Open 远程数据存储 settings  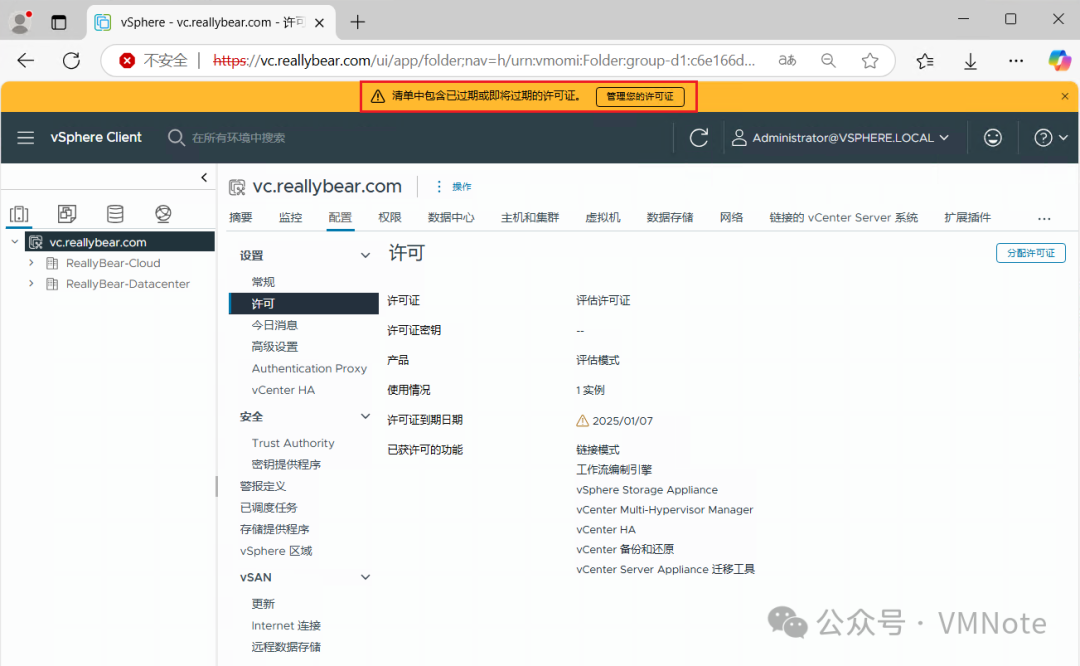click(286, 647)
